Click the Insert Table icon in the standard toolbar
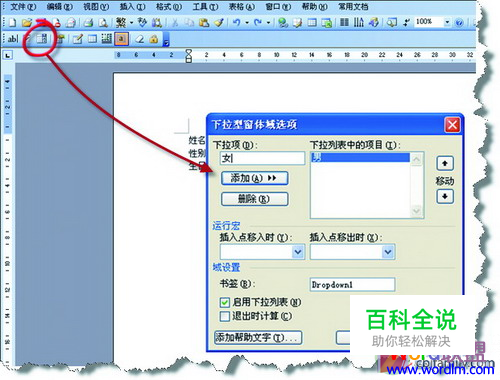 coord(312,23)
